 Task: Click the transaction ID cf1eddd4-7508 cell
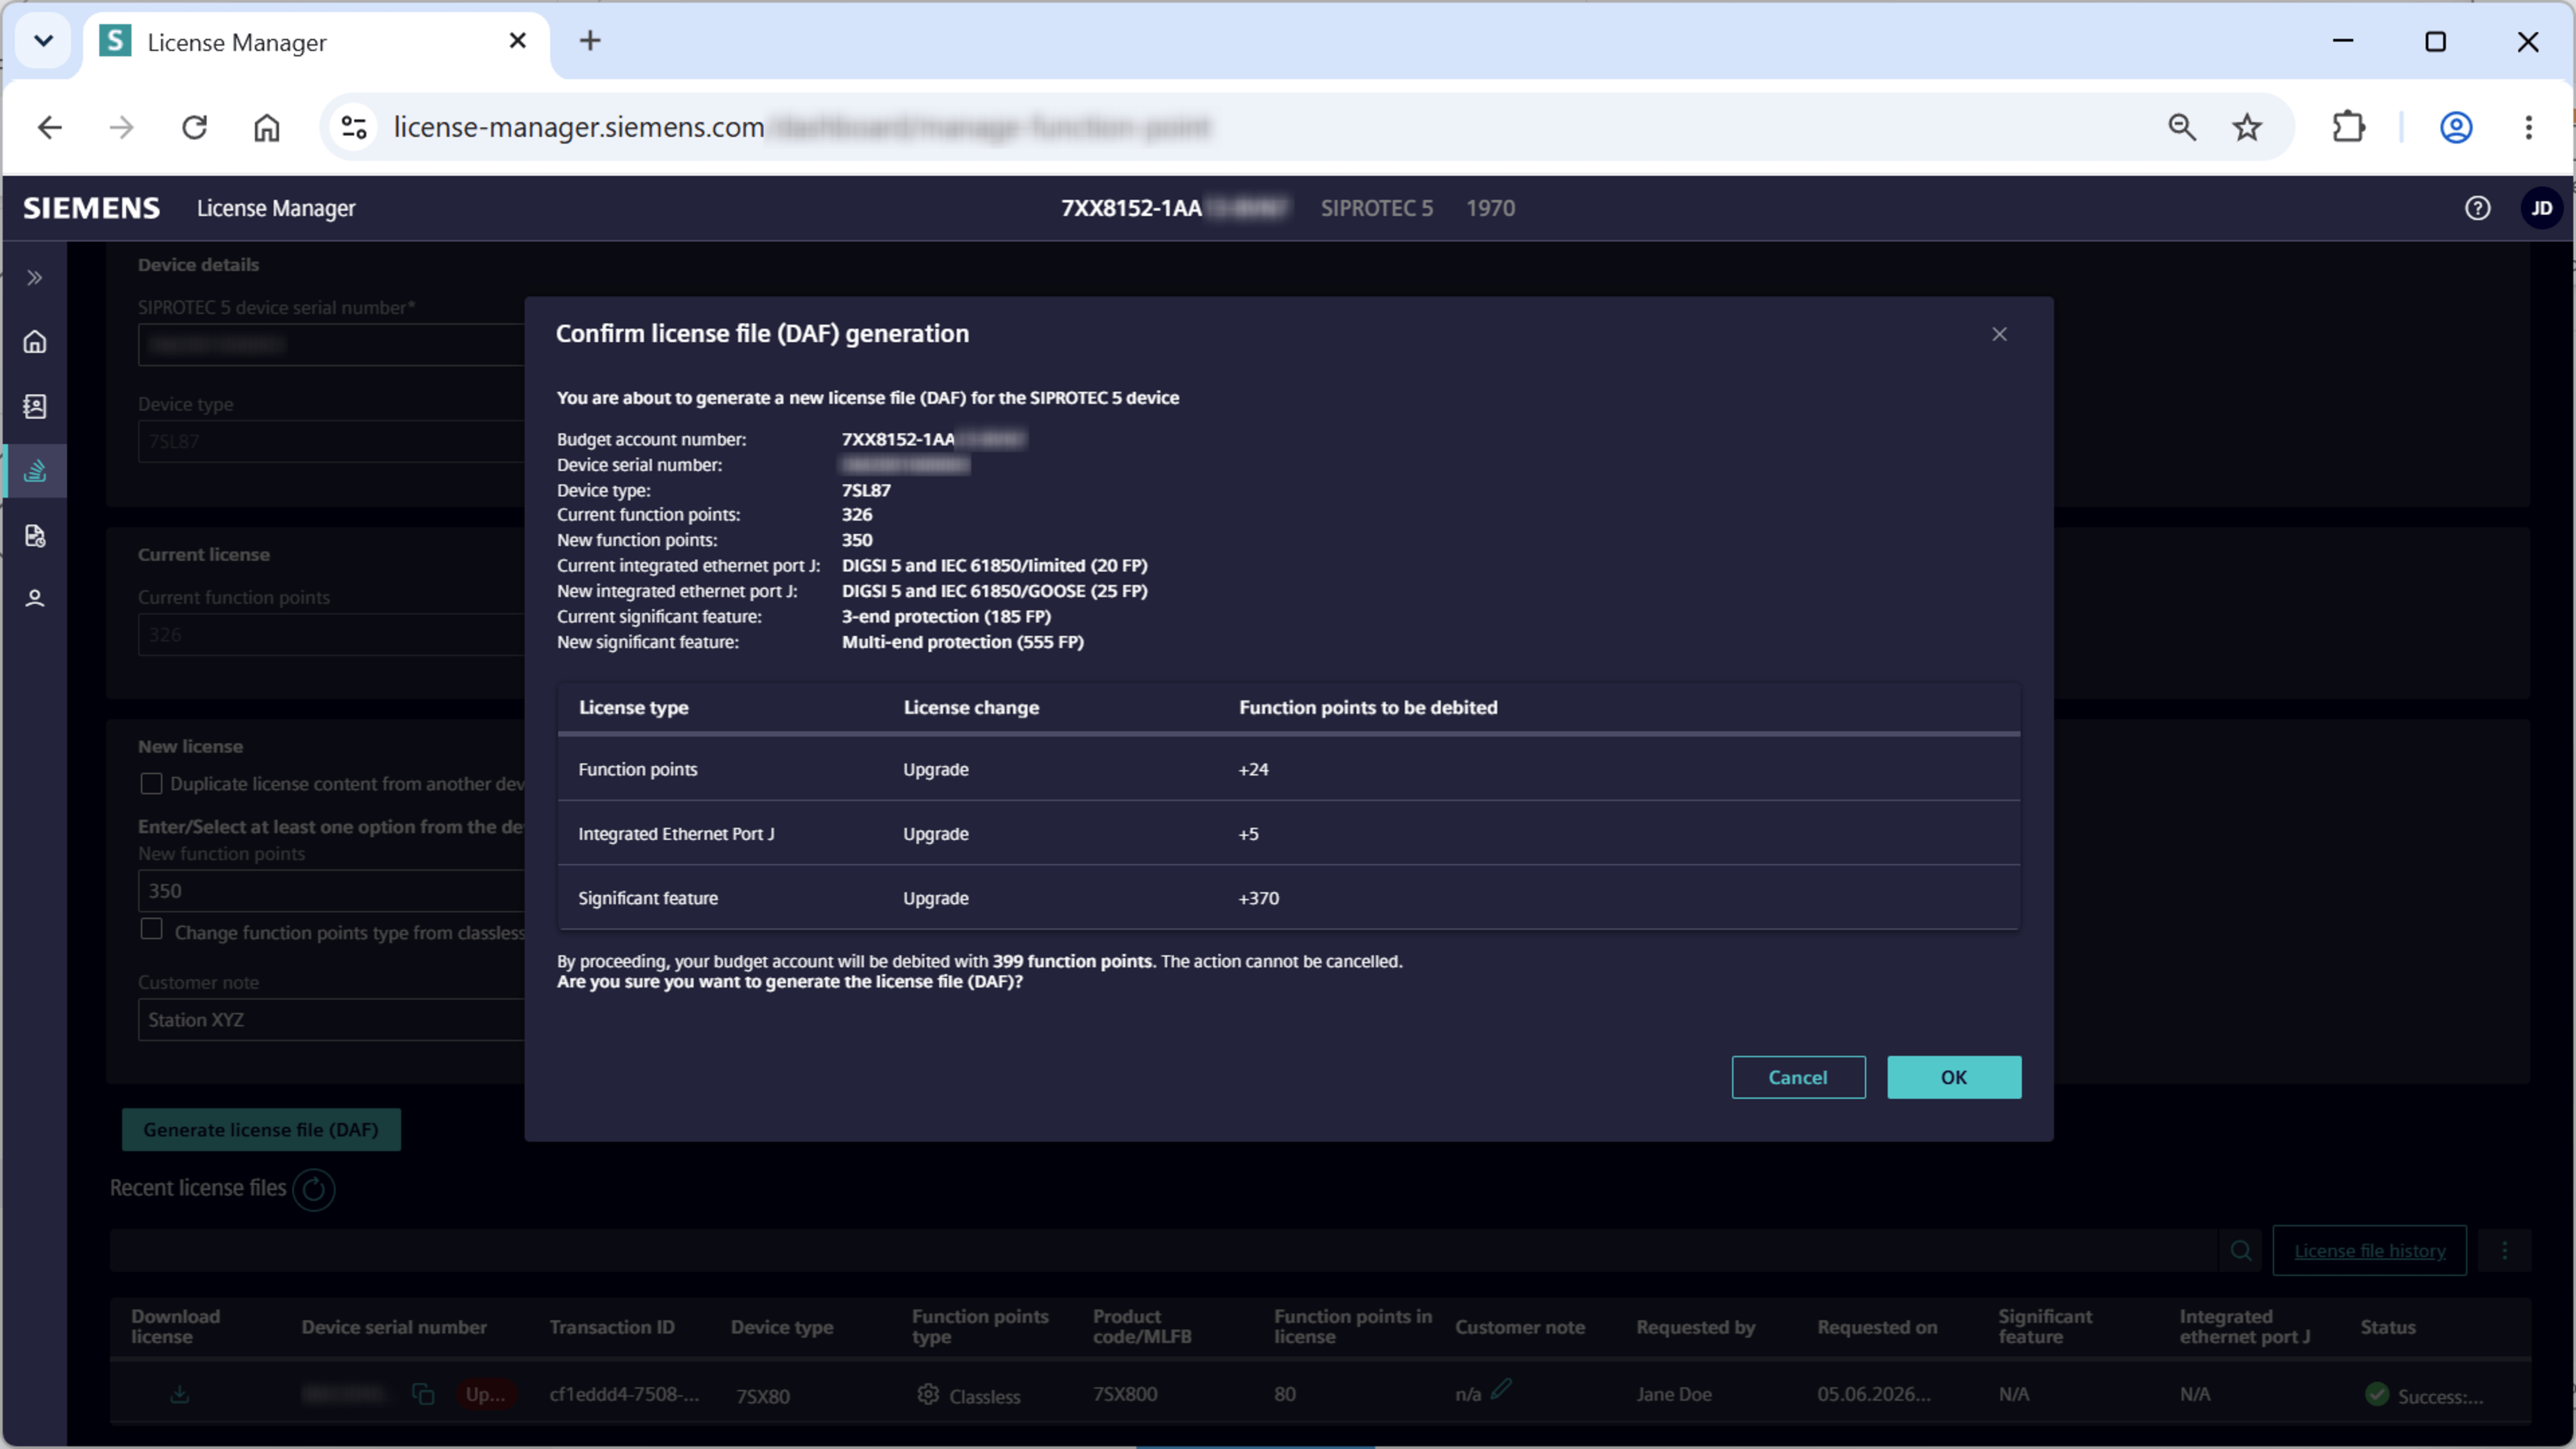pyautogui.click(x=624, y=1394)
